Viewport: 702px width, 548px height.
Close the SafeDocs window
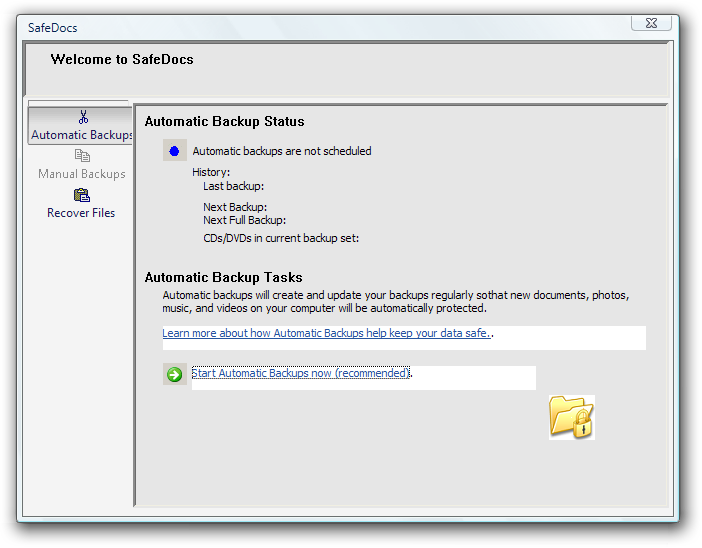pos(651,23)
